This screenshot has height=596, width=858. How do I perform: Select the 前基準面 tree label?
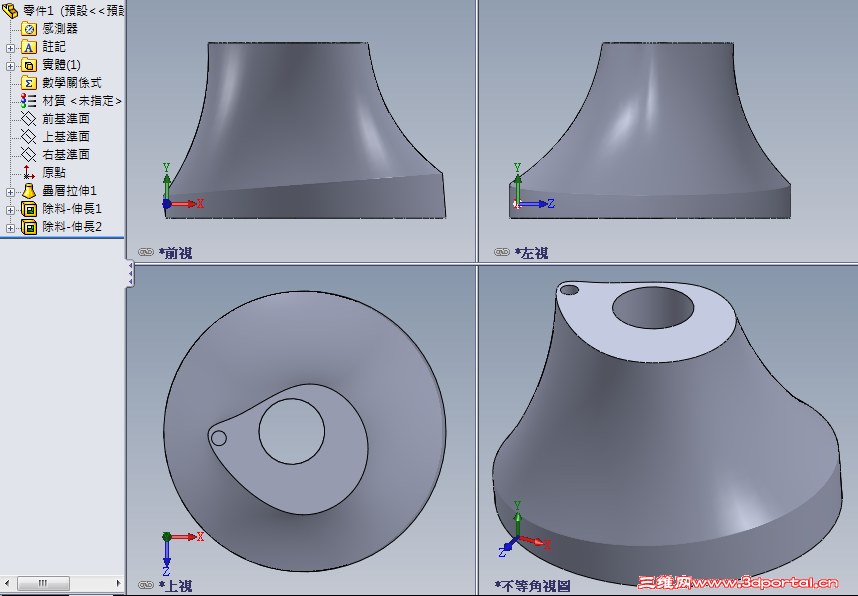click(x=66, y=119)
